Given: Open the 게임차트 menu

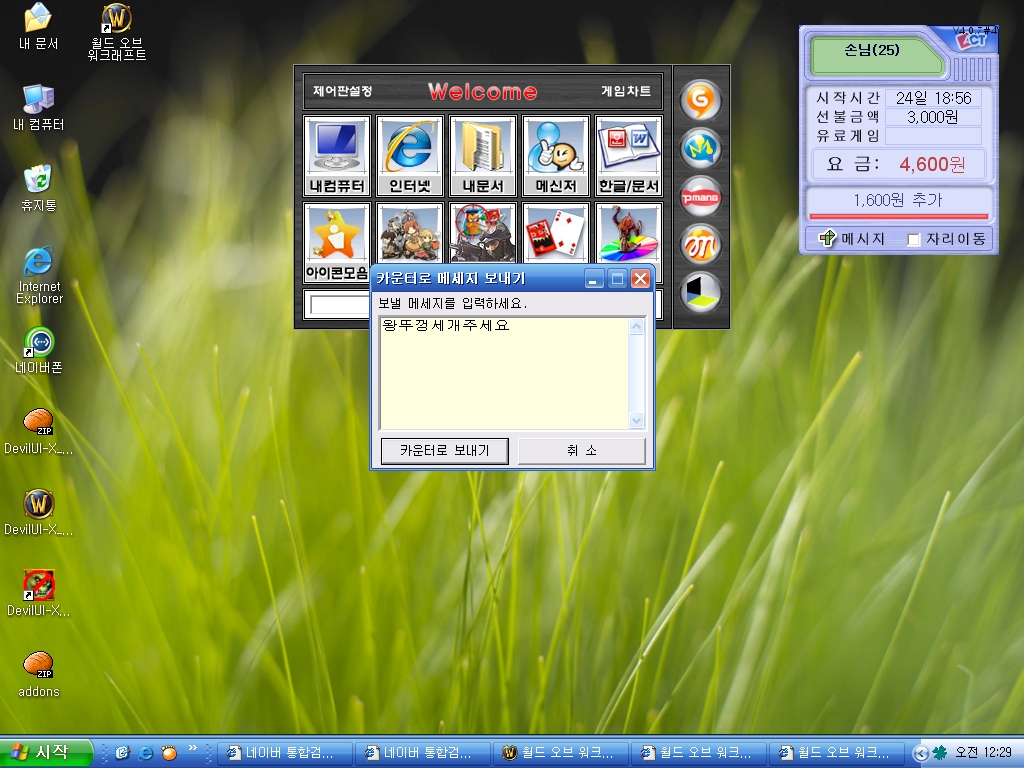Looking at the screenshot, I should 626,91.
